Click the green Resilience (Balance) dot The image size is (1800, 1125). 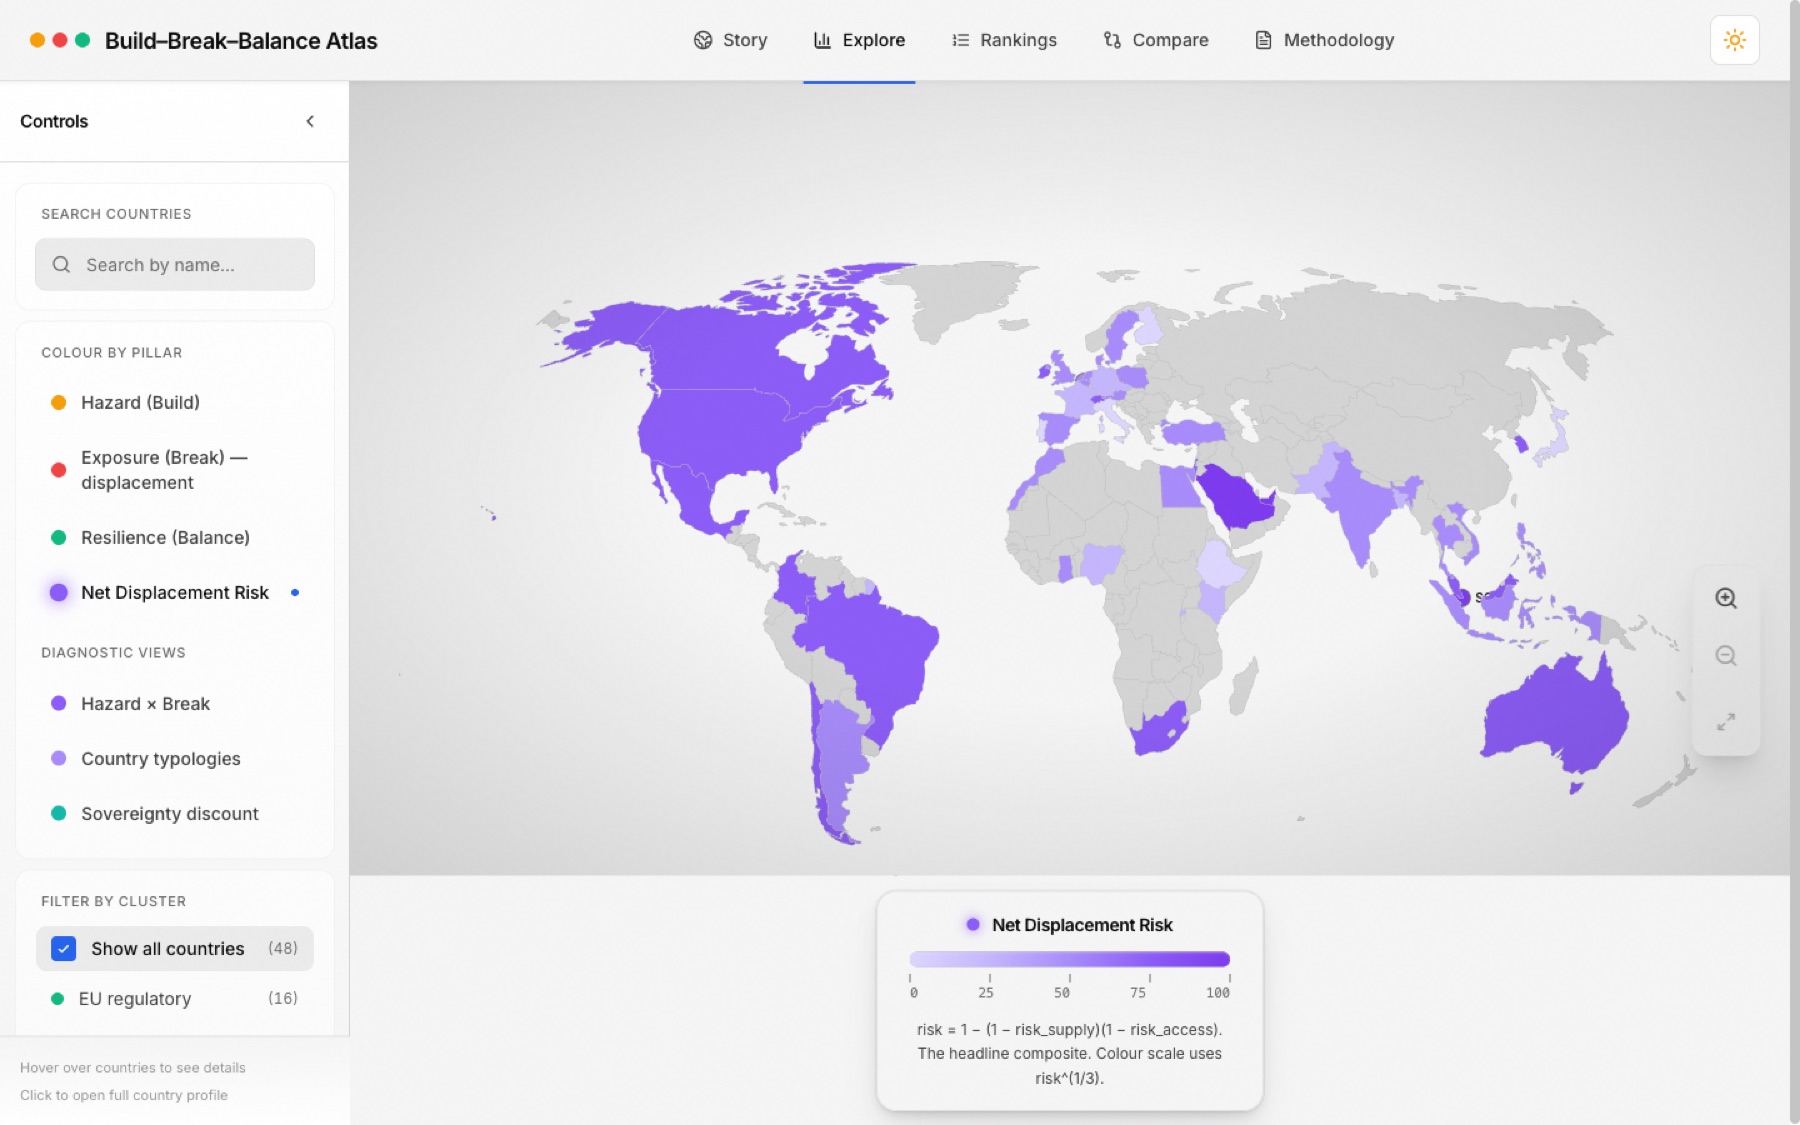59,537
